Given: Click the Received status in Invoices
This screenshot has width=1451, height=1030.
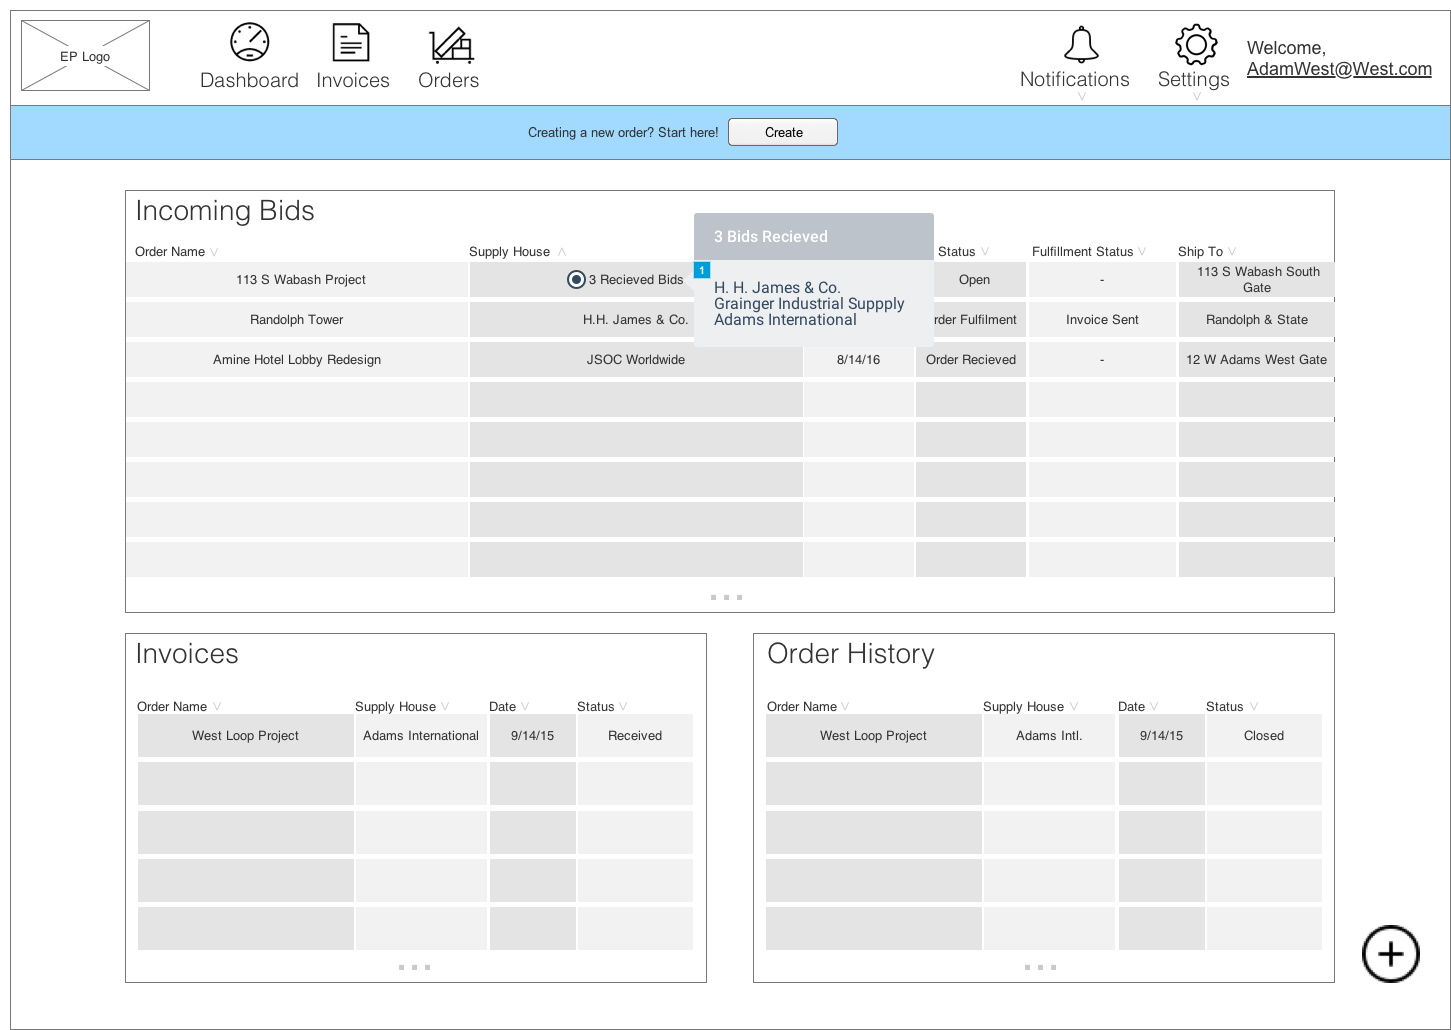Looking at the screenshot, I should tap(635, 736).
